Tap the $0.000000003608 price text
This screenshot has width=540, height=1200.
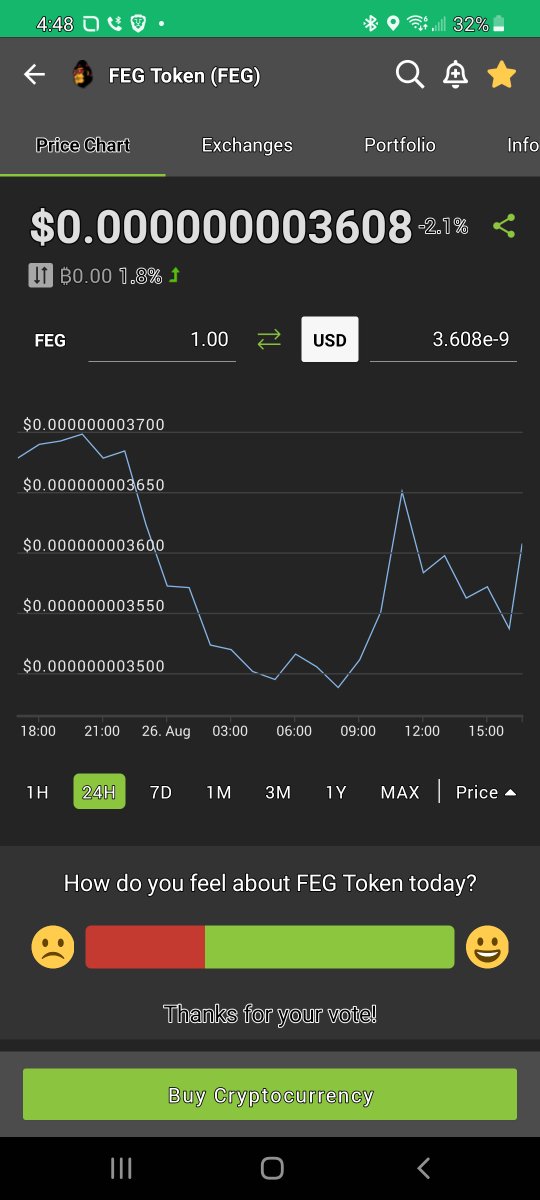click(221, 227)
